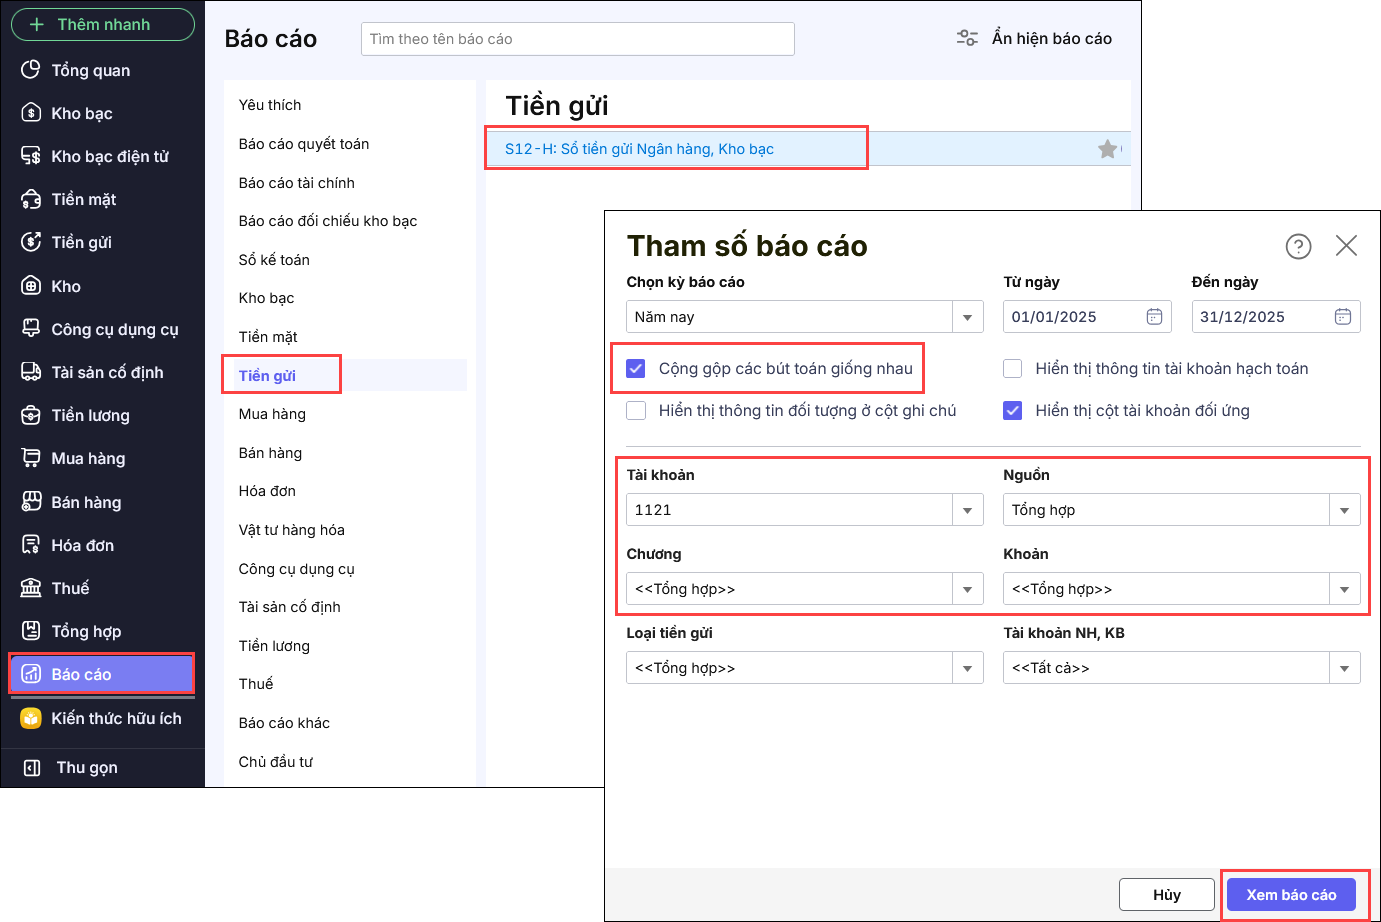This screenshot has width=1381, height=922.
Task: Uncheck Cộng gộp các bút toán giống nhau
Action: pos(636,369)
